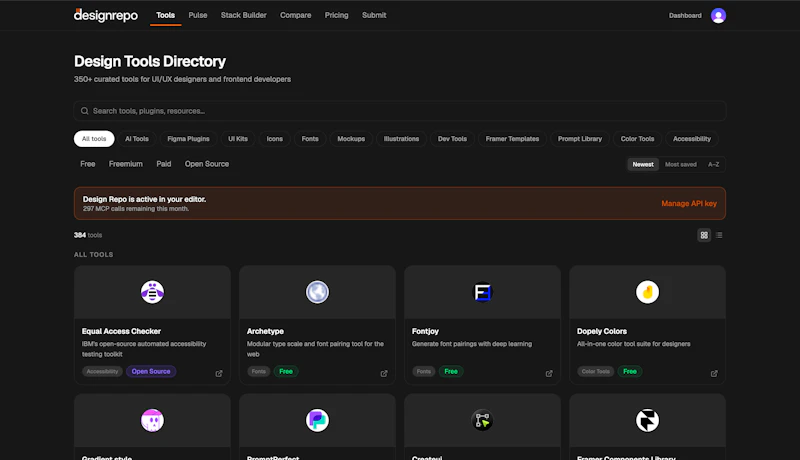Switch to list view

point(719,235)
